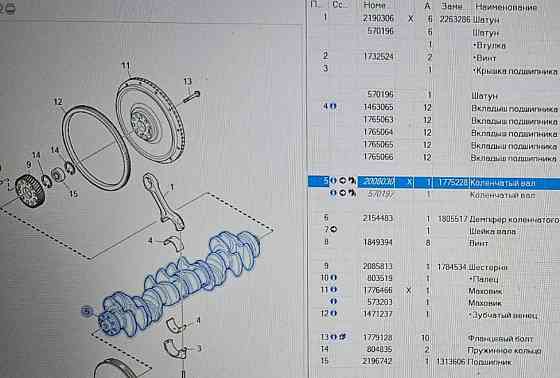The width and height of the screenshot is (560, 378).
Task: Open the note icon in row 13
Action: pyautogui.click(x=343, y=337)
